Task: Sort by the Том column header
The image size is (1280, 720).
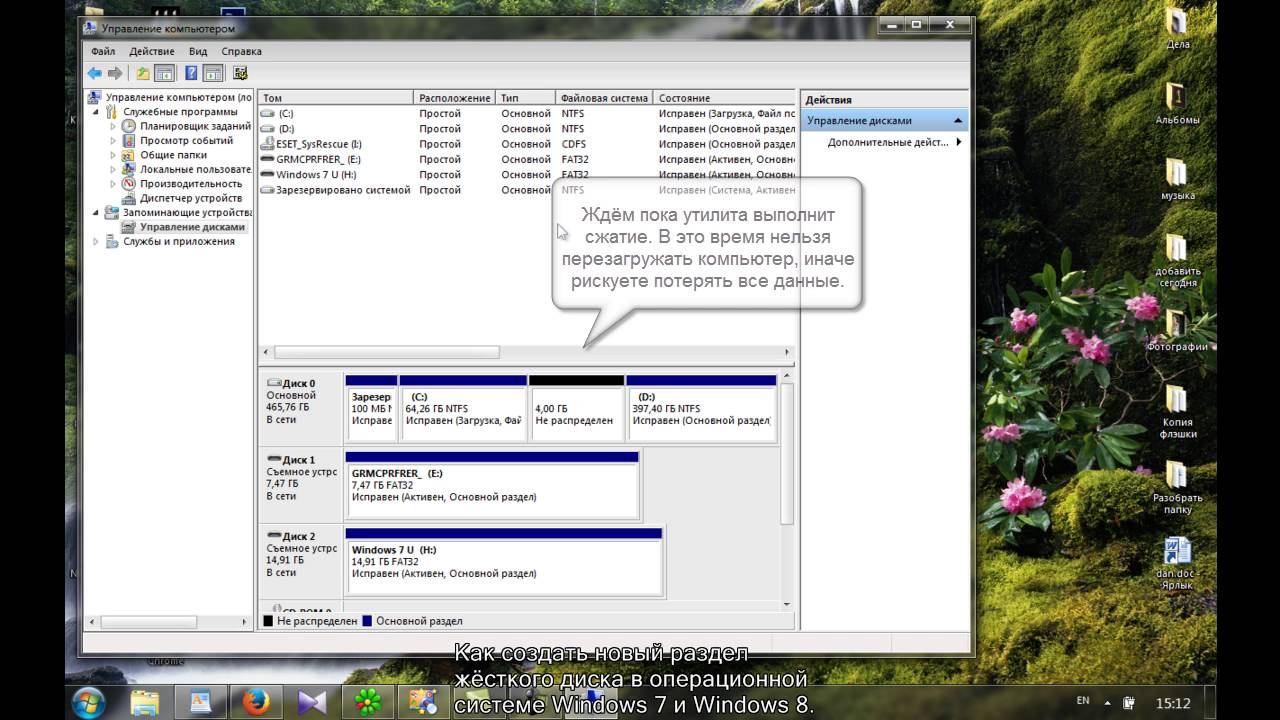Action: tap(336, 98)
